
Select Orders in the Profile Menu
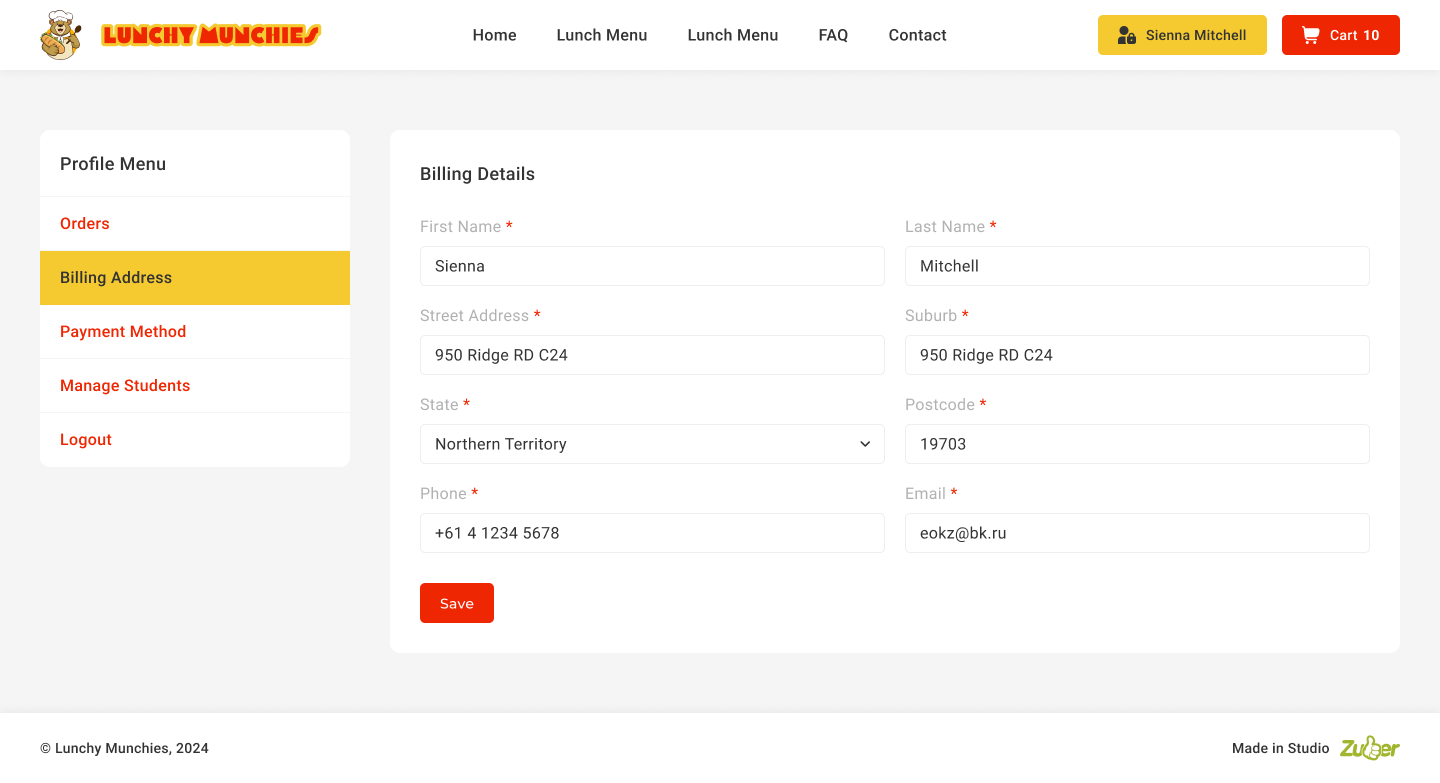(85, 224)
